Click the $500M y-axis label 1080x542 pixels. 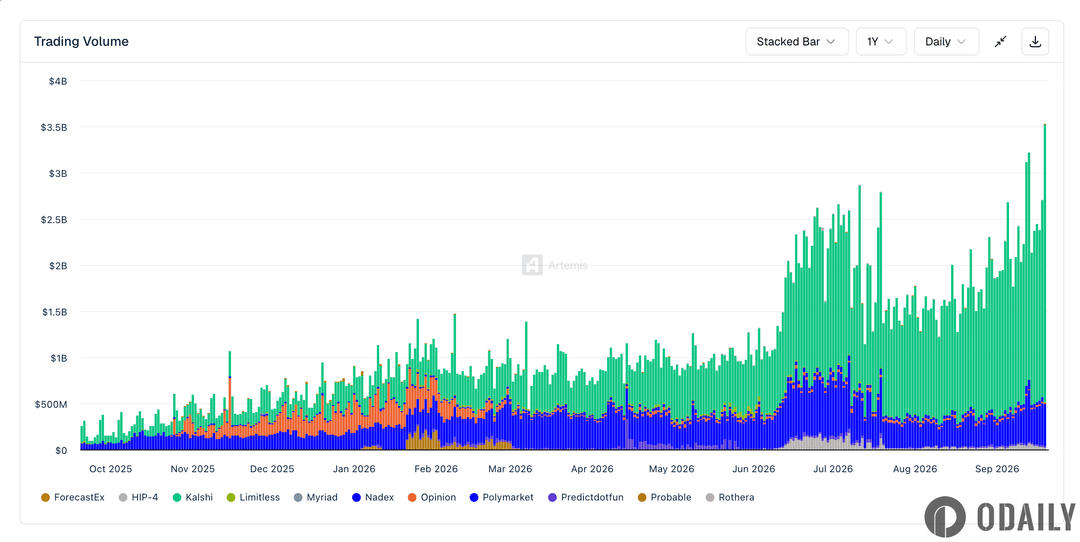pyautogui.click(x=50, y=404)
